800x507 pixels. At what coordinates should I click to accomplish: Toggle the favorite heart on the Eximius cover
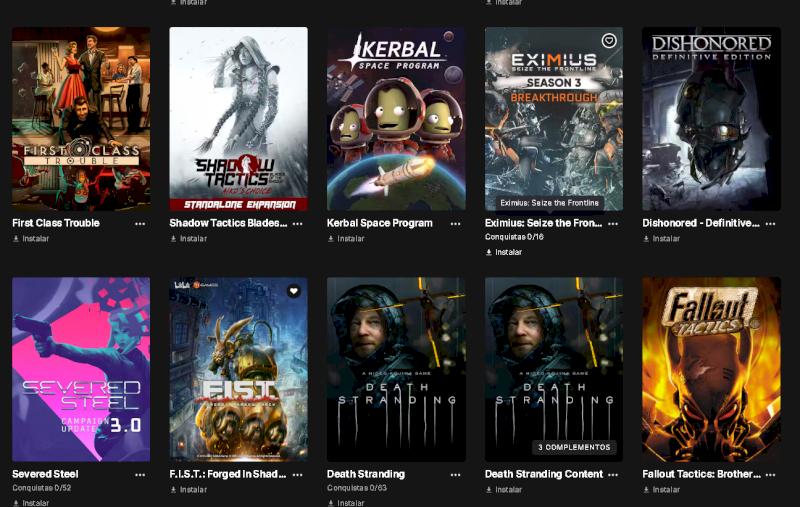tap(609, 40)
